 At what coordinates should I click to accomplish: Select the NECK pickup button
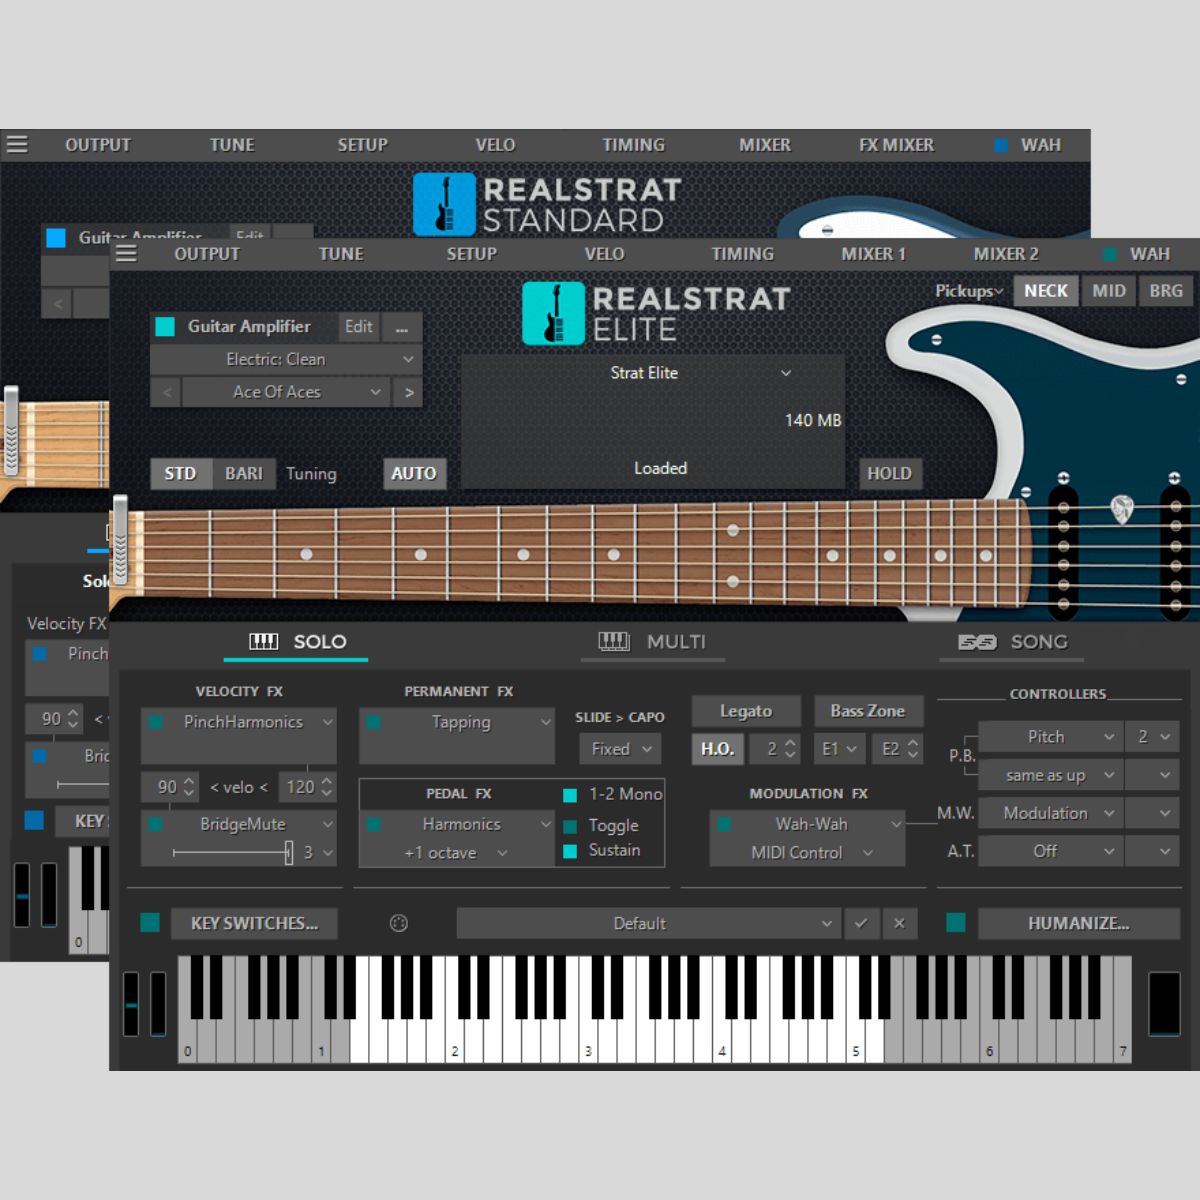coord(1046,291)
